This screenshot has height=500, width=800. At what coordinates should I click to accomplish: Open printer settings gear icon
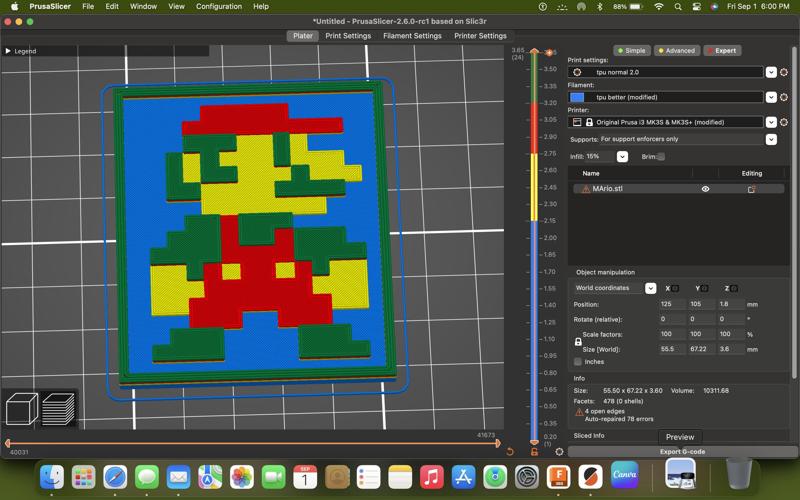[x=784, y=122]
